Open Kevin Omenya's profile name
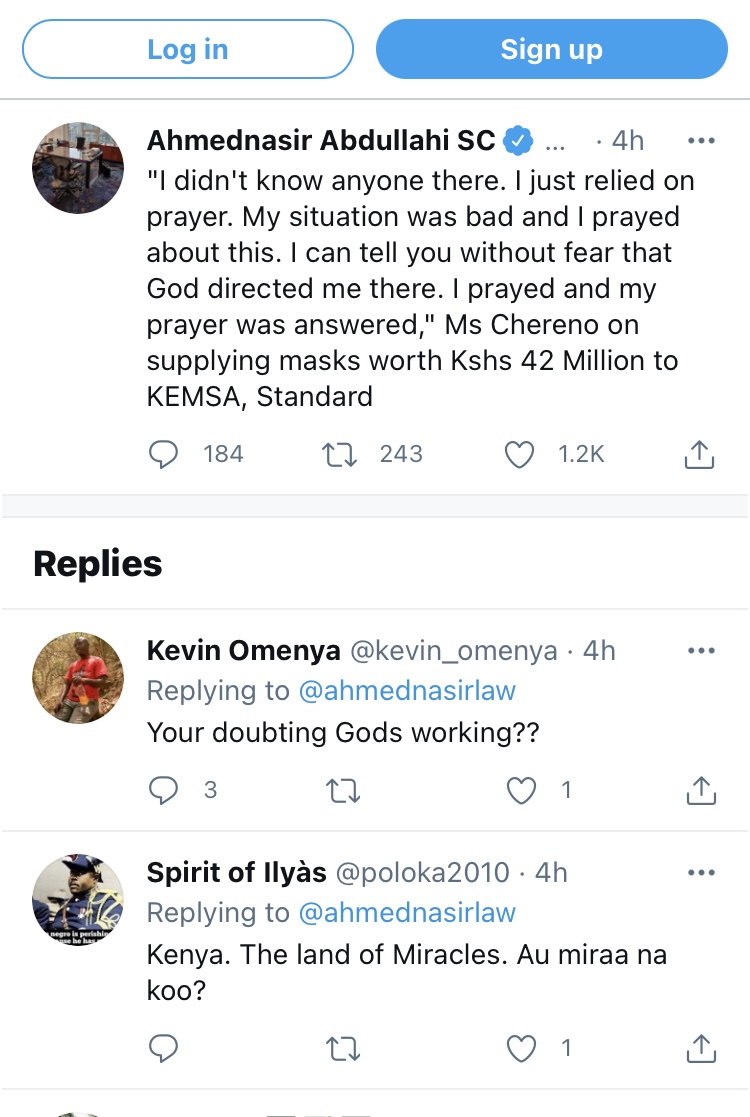The image size is (750, 1117). click(x=243, y=651)
